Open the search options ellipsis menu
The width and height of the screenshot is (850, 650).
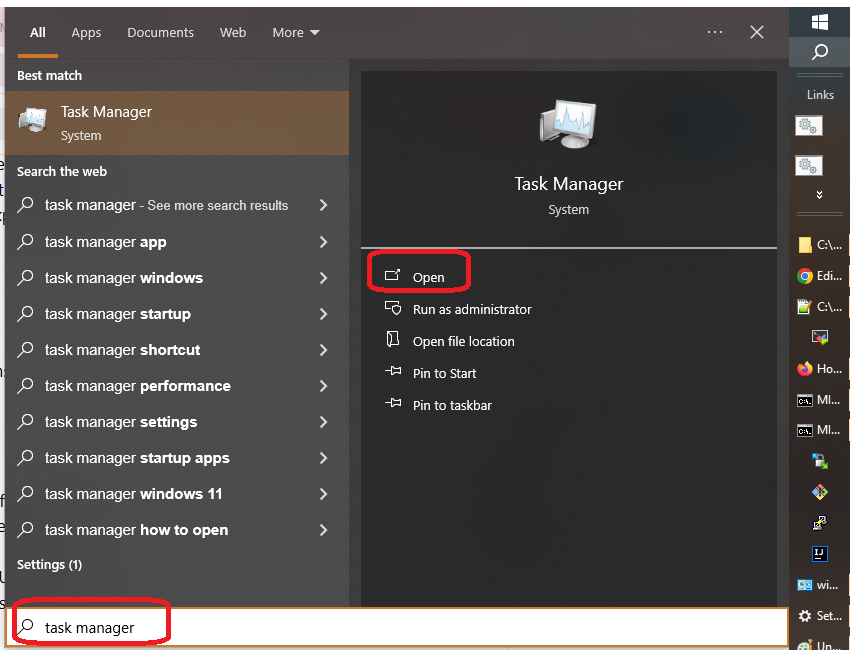(714, 32)
